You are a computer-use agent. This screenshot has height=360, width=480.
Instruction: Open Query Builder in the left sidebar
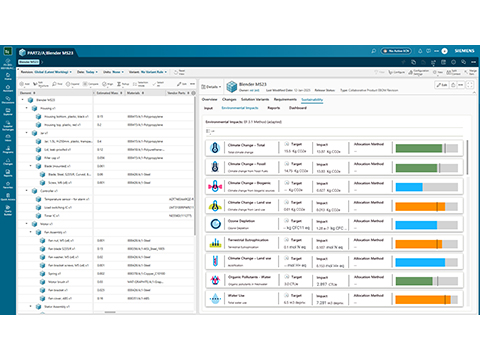(8, 210)
